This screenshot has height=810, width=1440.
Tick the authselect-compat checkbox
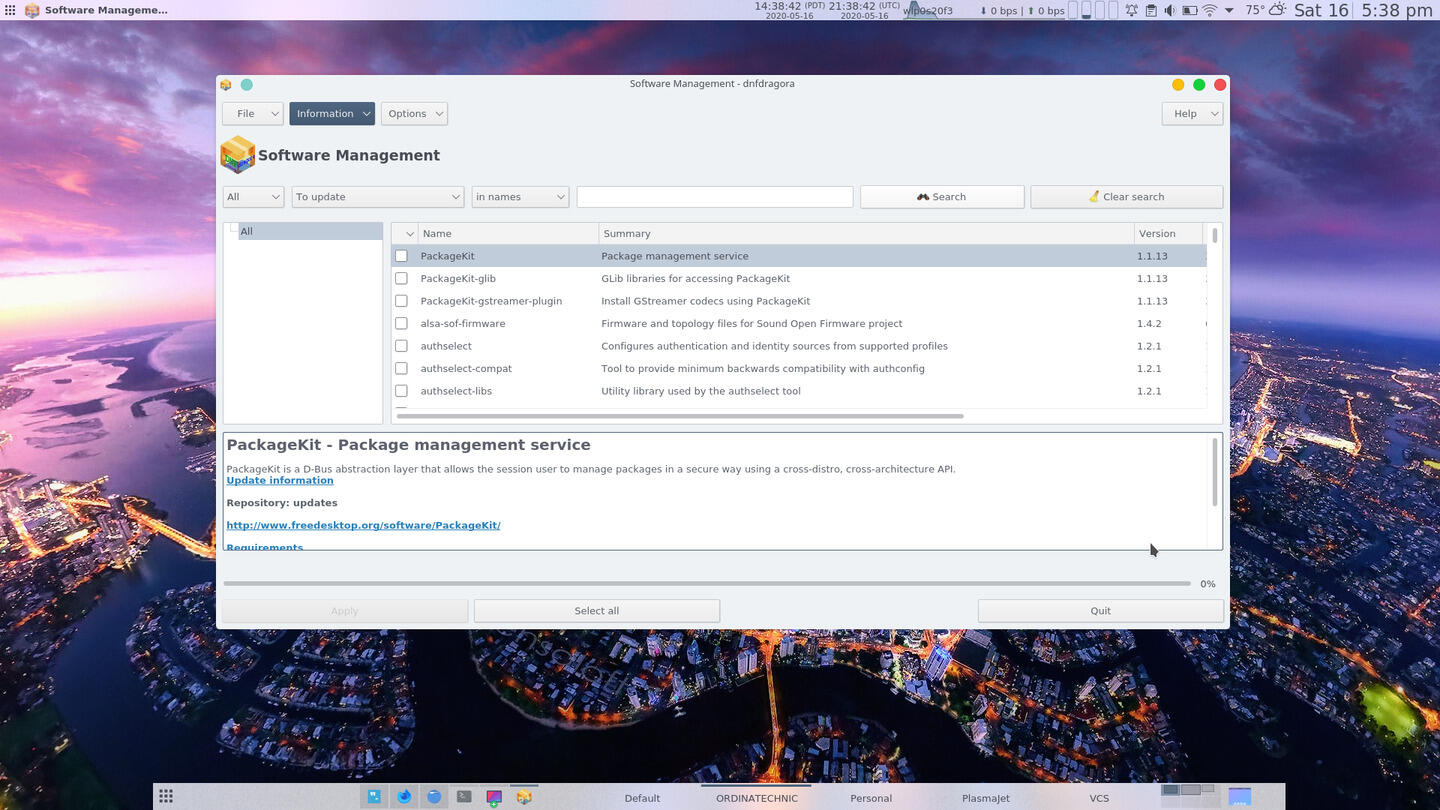click(401, 368)
